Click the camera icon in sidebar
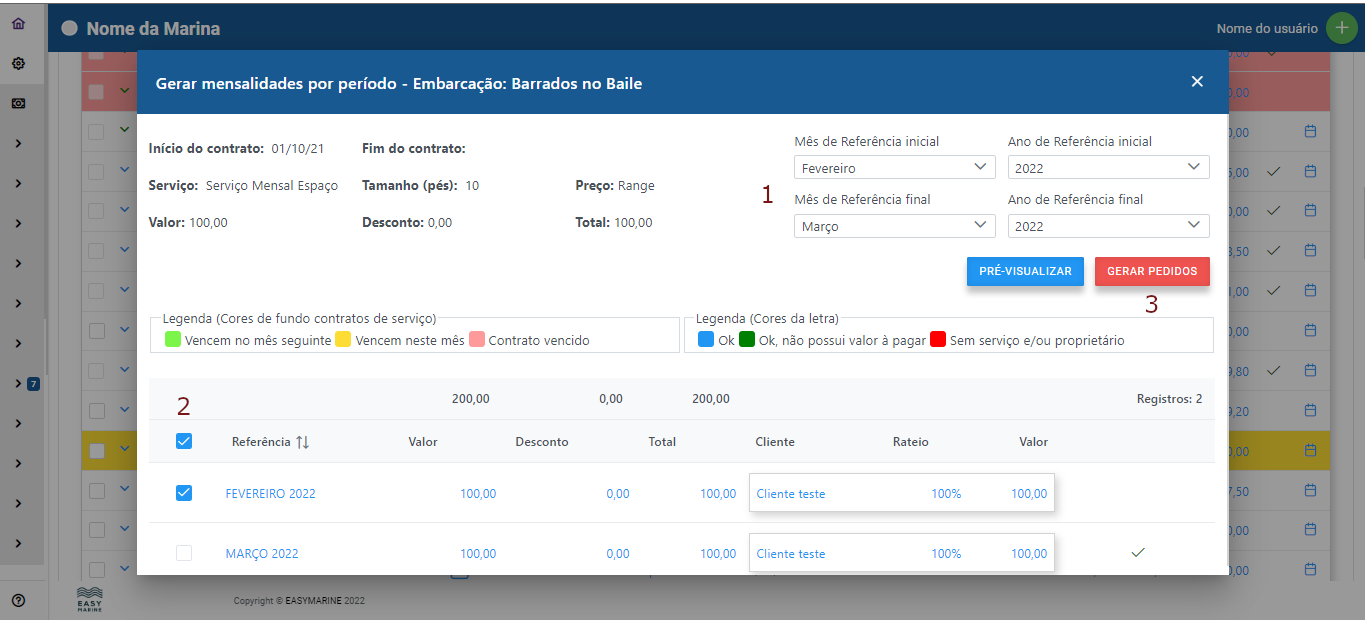Screen dimensions: 1365x623 coord(18,103)
